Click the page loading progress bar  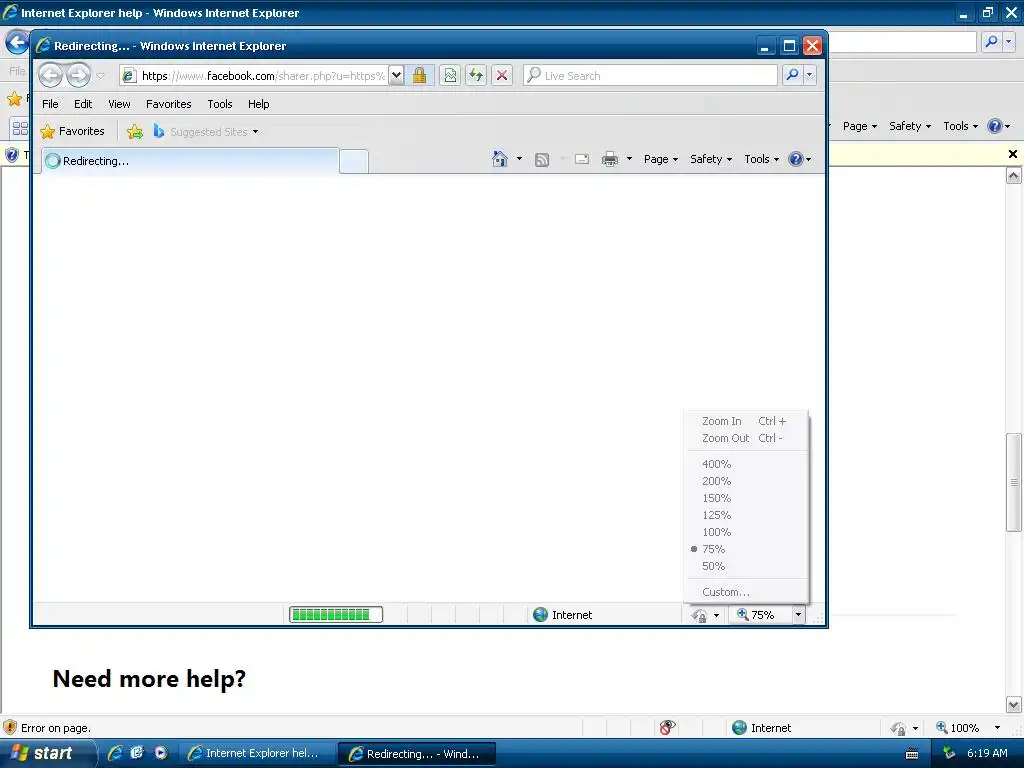336,615
